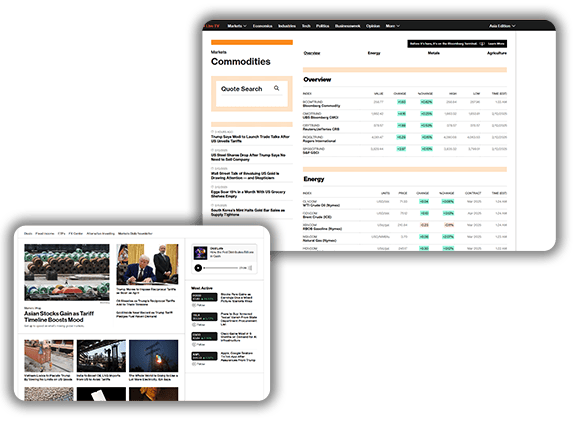Click the terminal monitor icon in banner

tap(482, 44)
